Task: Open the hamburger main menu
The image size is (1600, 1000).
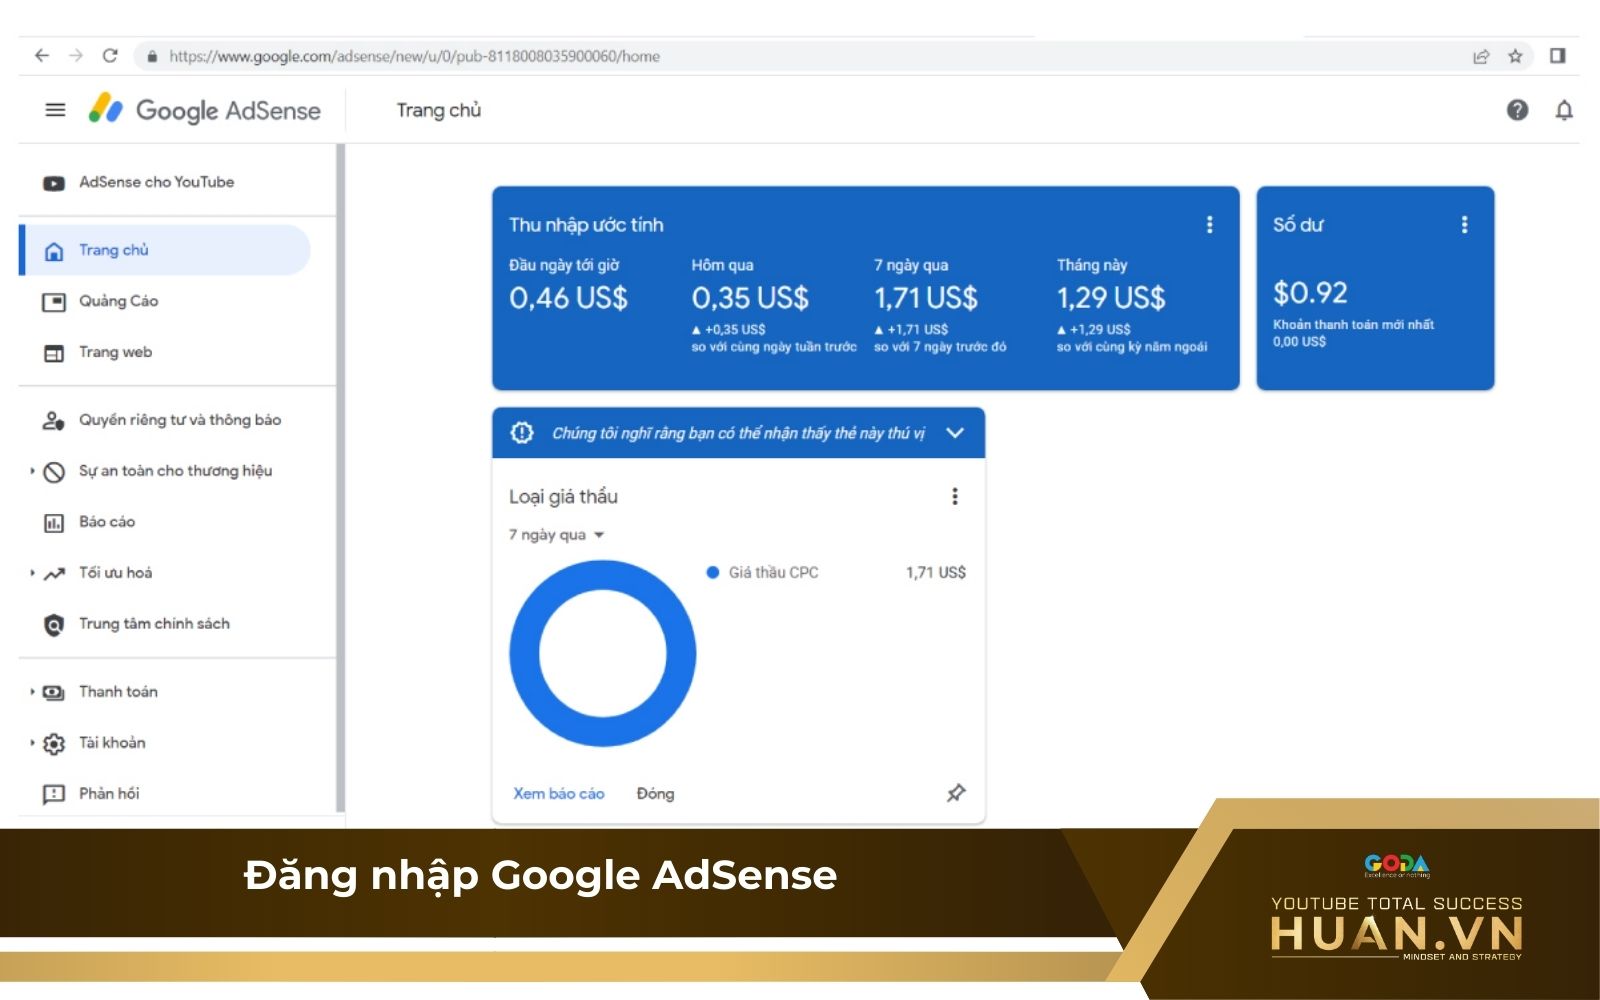Action: (55, 110)
